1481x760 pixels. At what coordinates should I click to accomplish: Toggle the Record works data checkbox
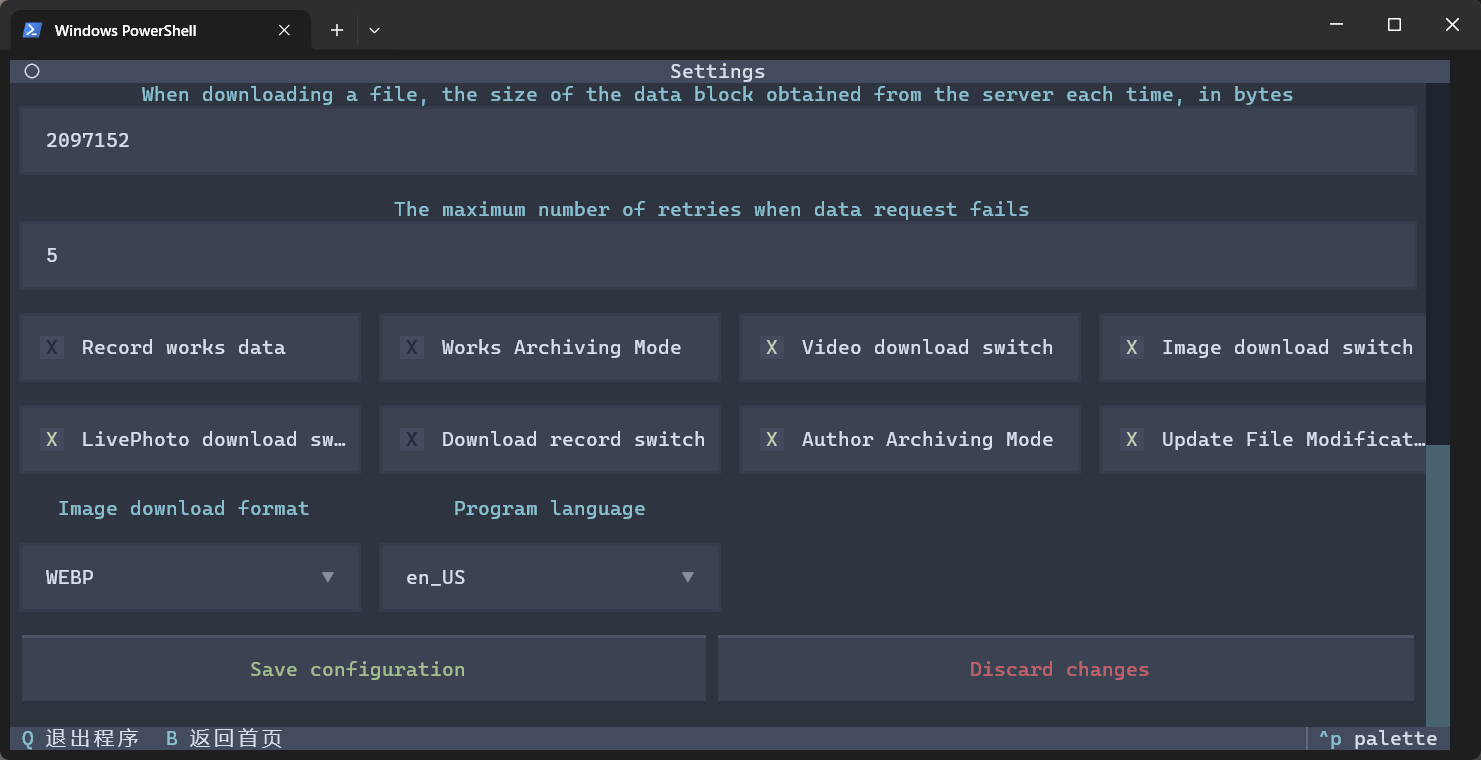point(52,347)
